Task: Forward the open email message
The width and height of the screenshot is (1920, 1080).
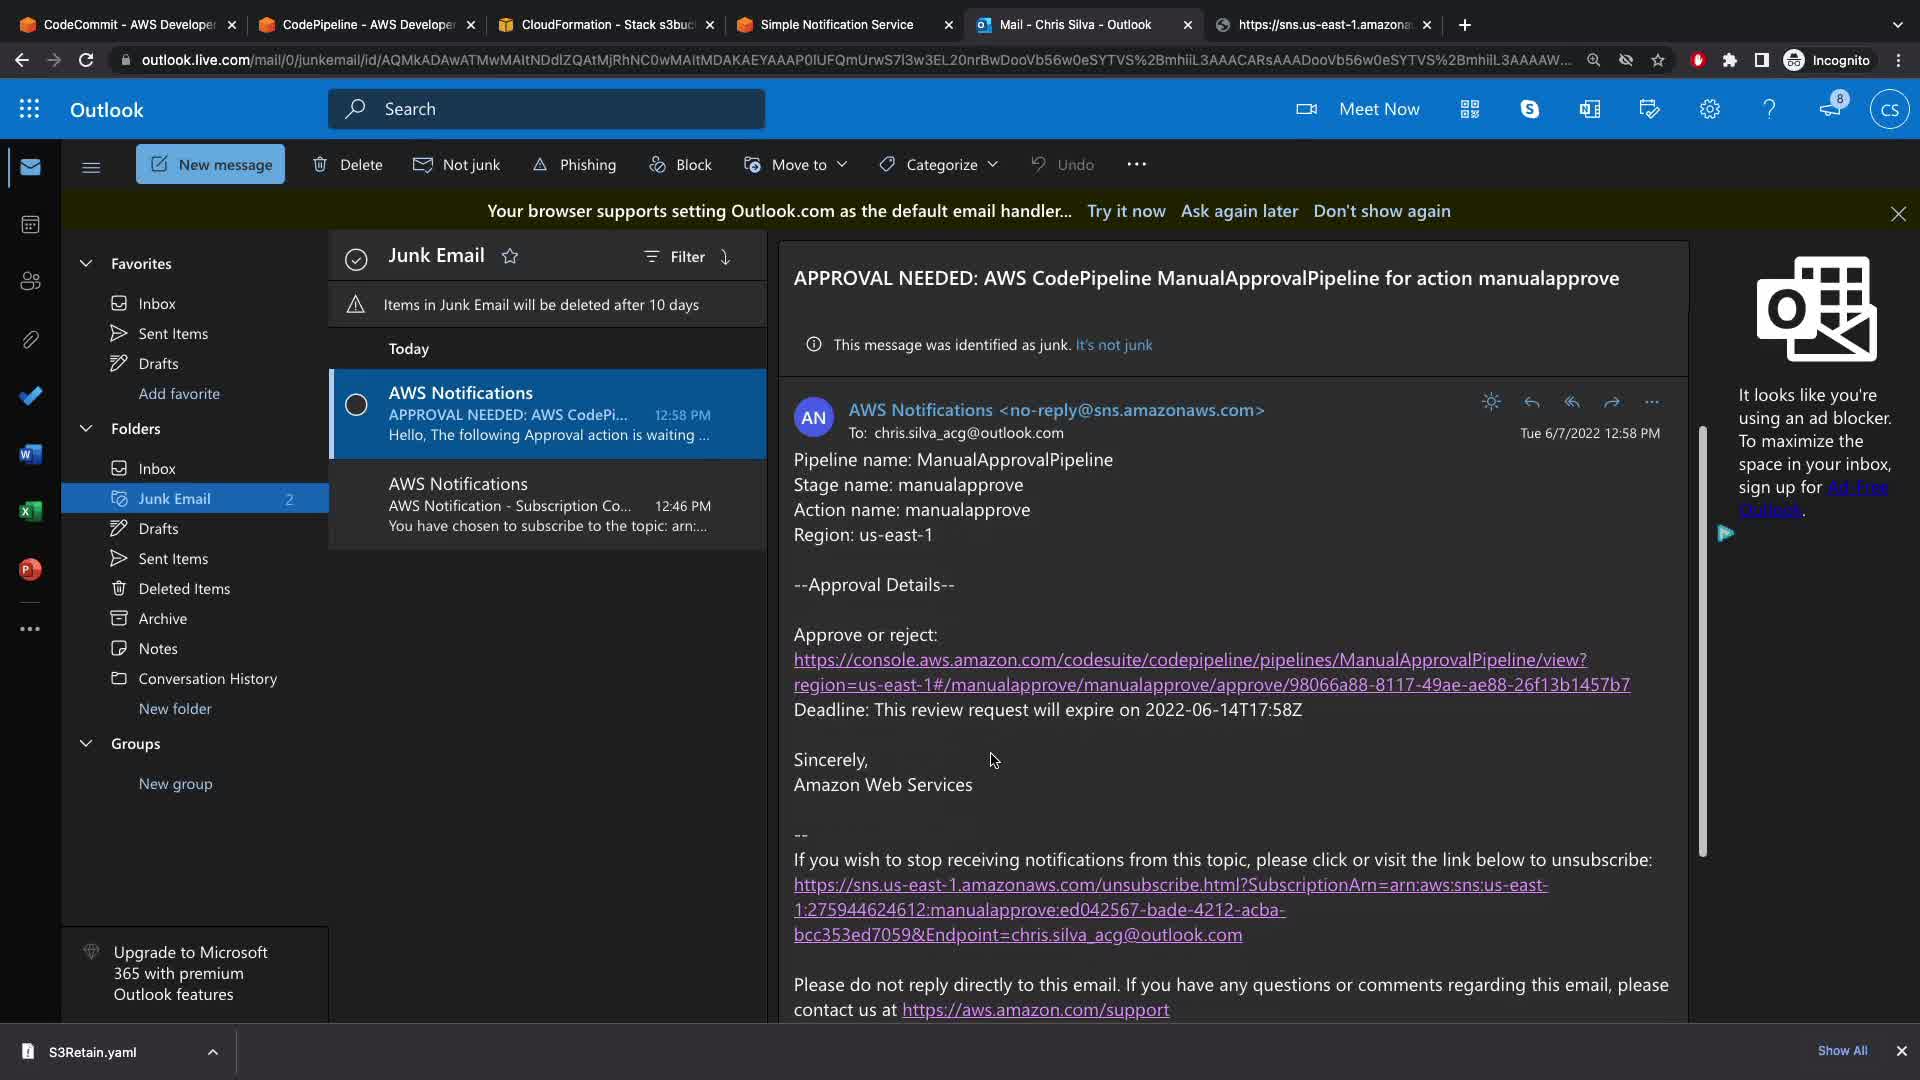Action: click(x=1611, y=402)
